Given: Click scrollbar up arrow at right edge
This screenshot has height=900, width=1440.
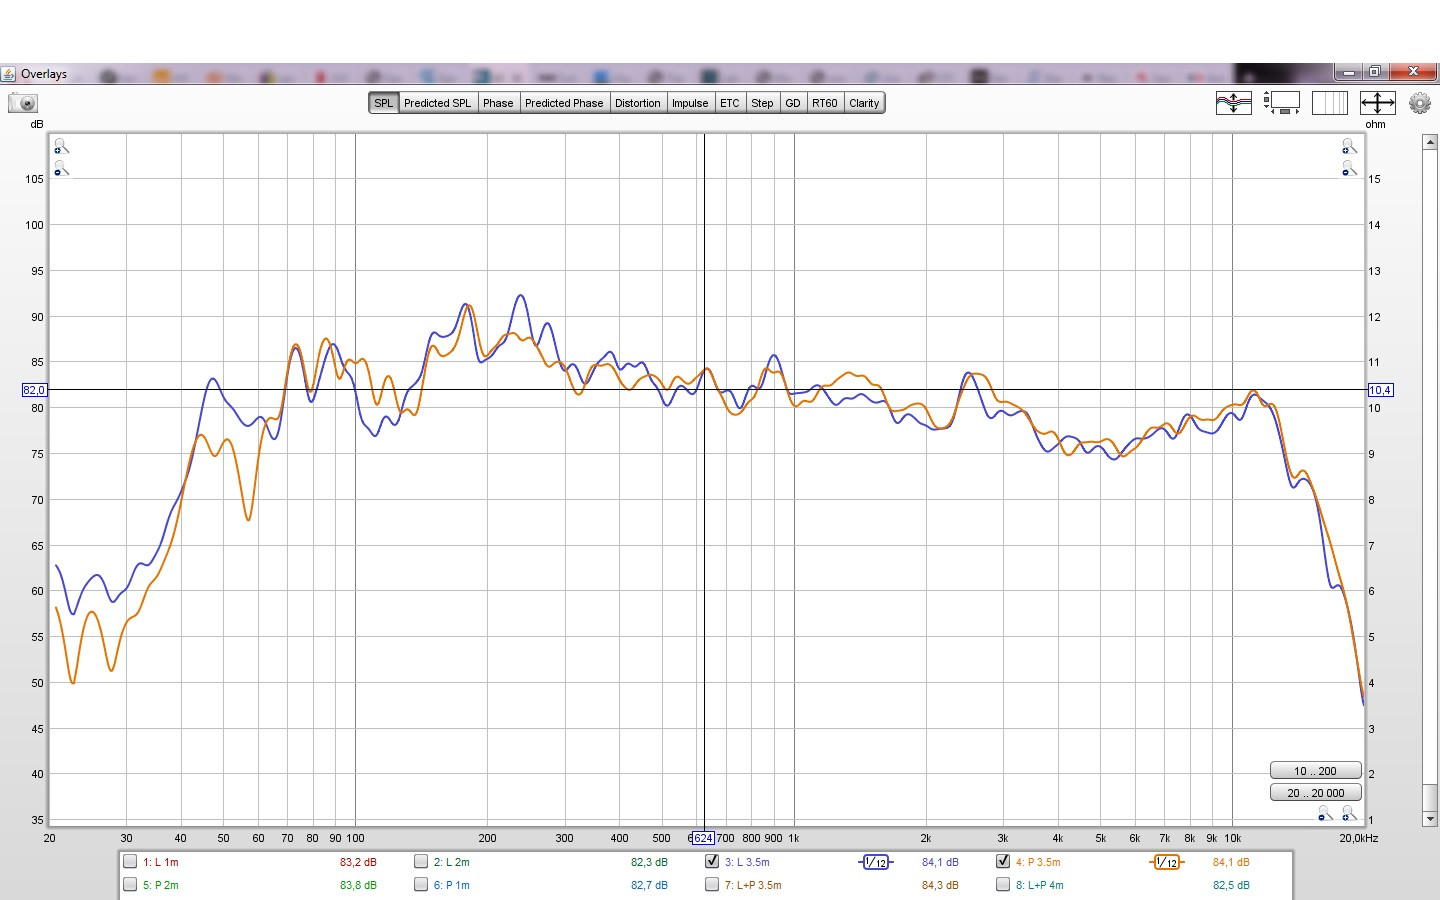Looking at the screenshot, I should coord(1429,142).
